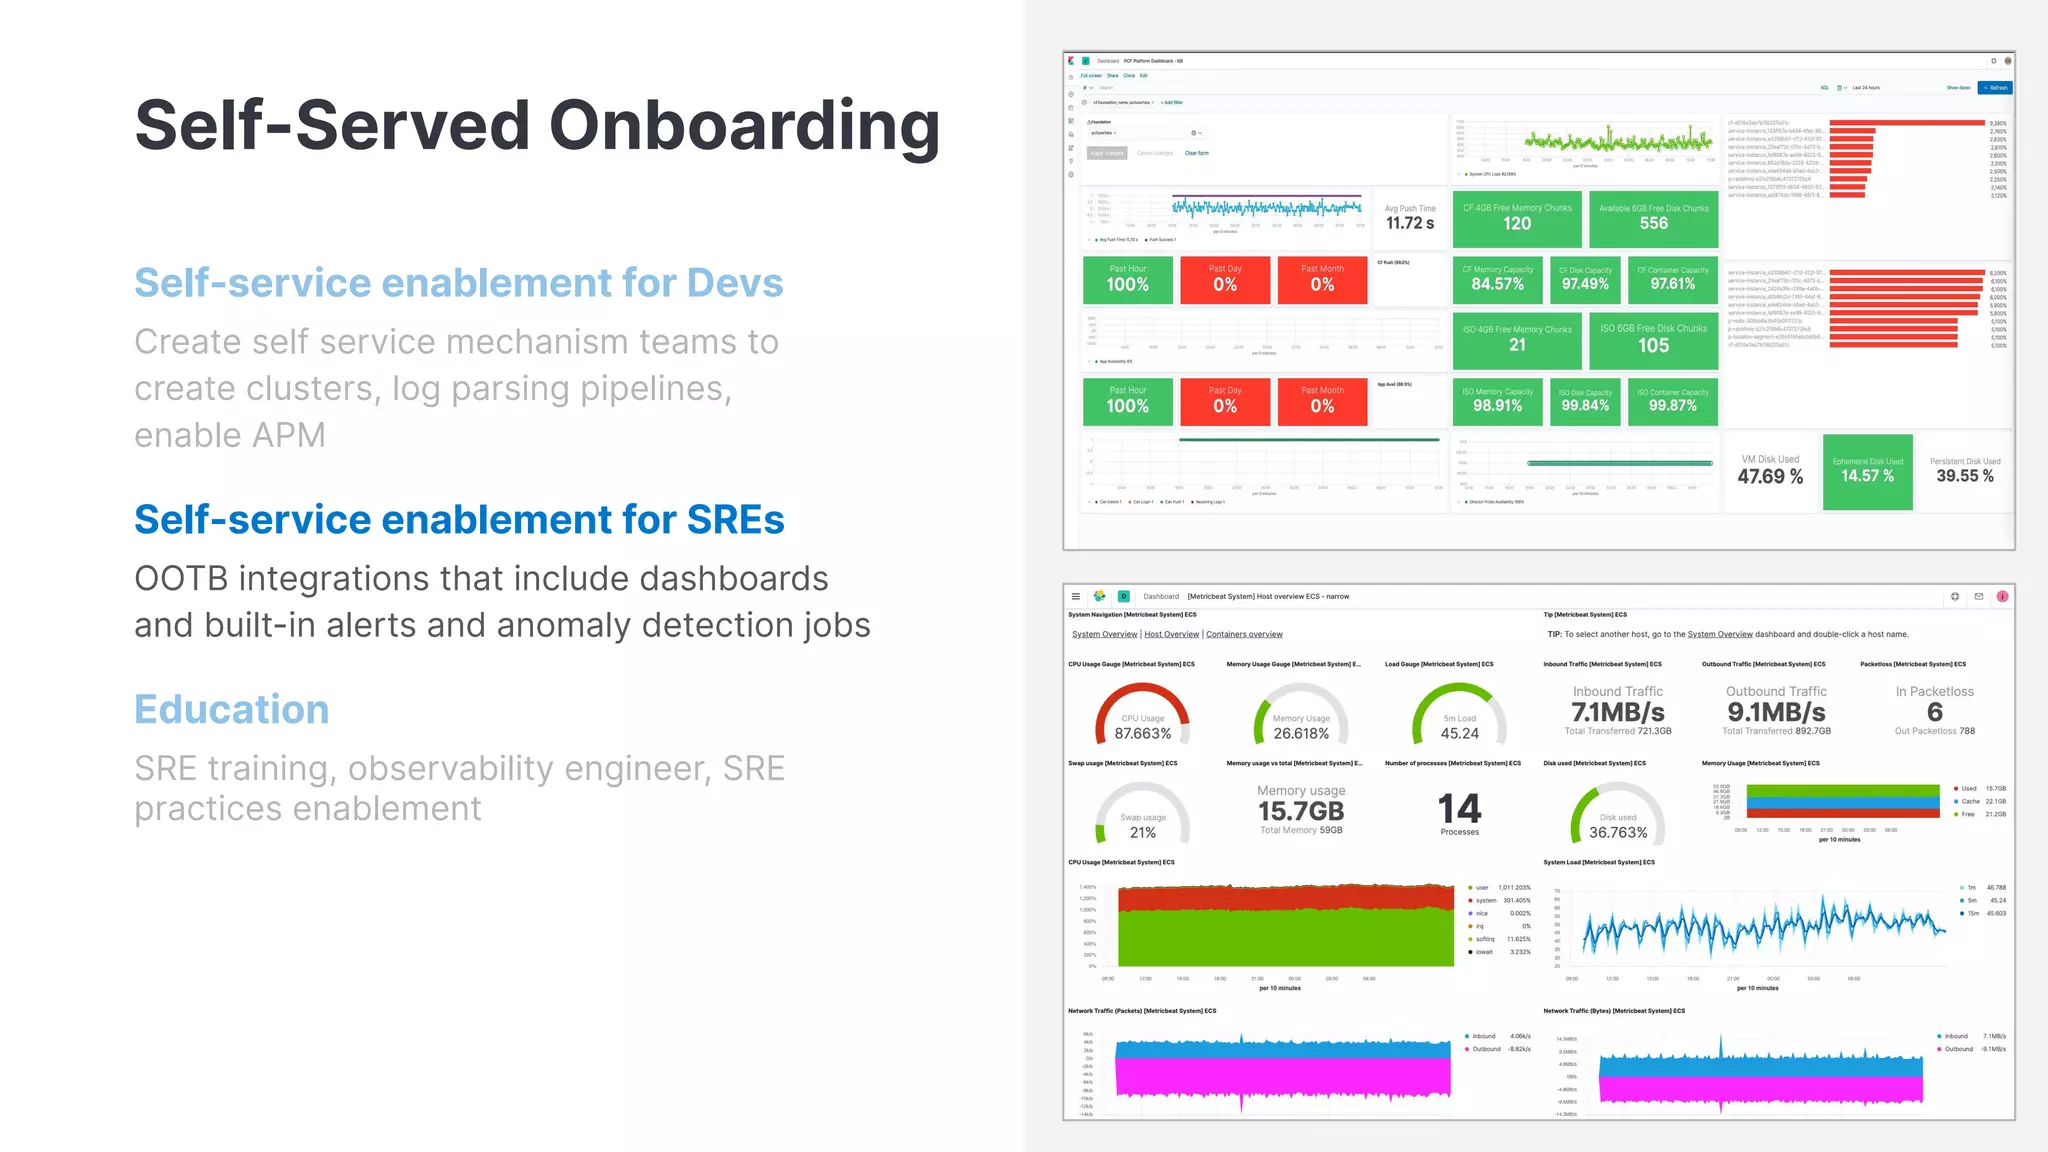Image resolution: width=2048 pixels, height=1152 pixels.
Task: Click the 14 Processes metric
Action: click(1459, 812)
